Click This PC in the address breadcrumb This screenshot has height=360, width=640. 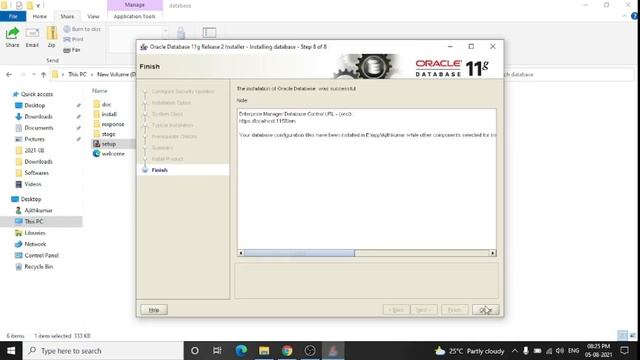[x=77, y=74]
